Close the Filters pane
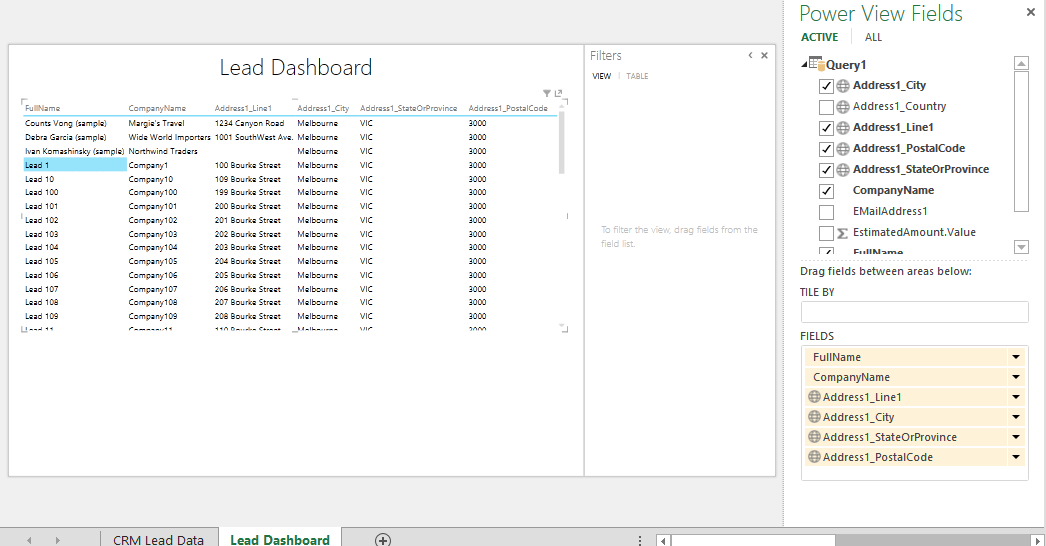This screenshot has width=1046, height=546. click(x=765, y=56)
